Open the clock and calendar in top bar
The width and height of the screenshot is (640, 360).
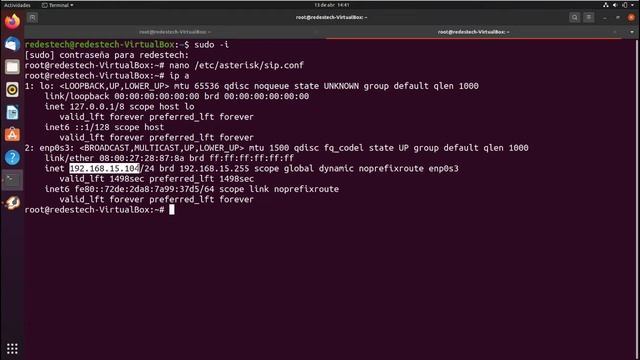pyautogui.click(x=331, y=5)
